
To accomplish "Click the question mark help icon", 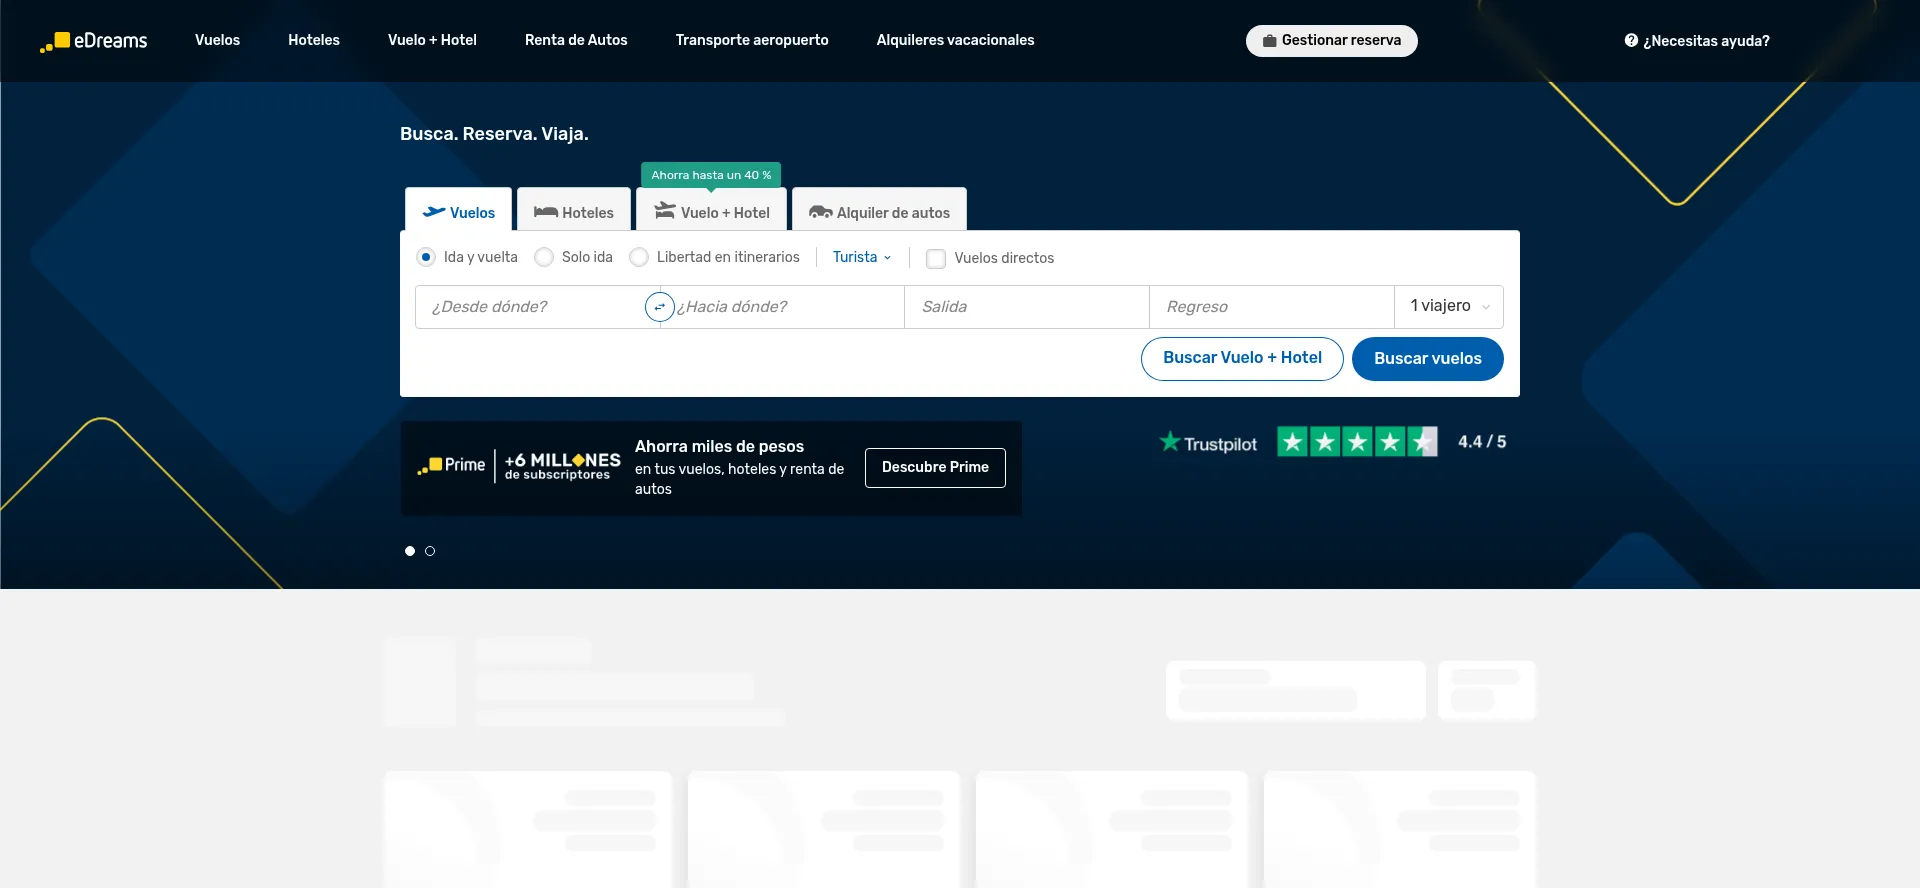I will 1631,41.
